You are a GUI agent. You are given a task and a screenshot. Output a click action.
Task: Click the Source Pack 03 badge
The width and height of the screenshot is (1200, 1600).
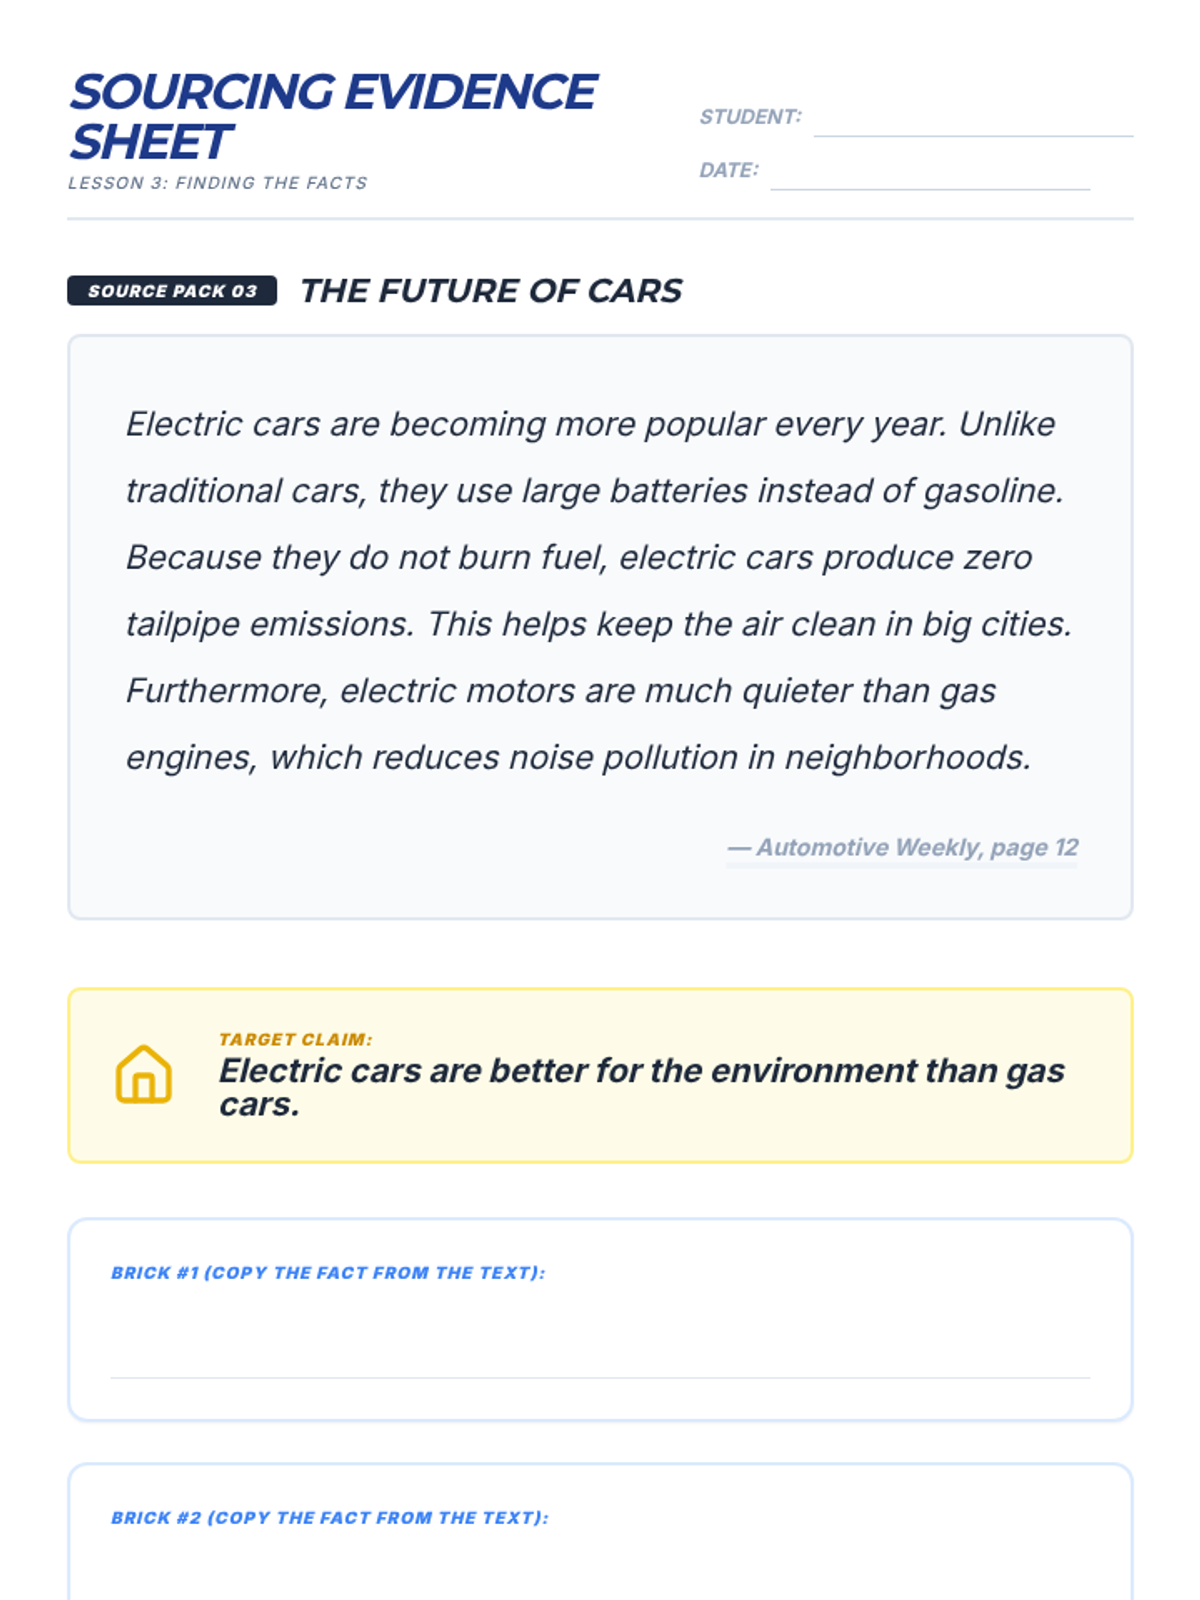pyautogui.click(x=172, y=291)
